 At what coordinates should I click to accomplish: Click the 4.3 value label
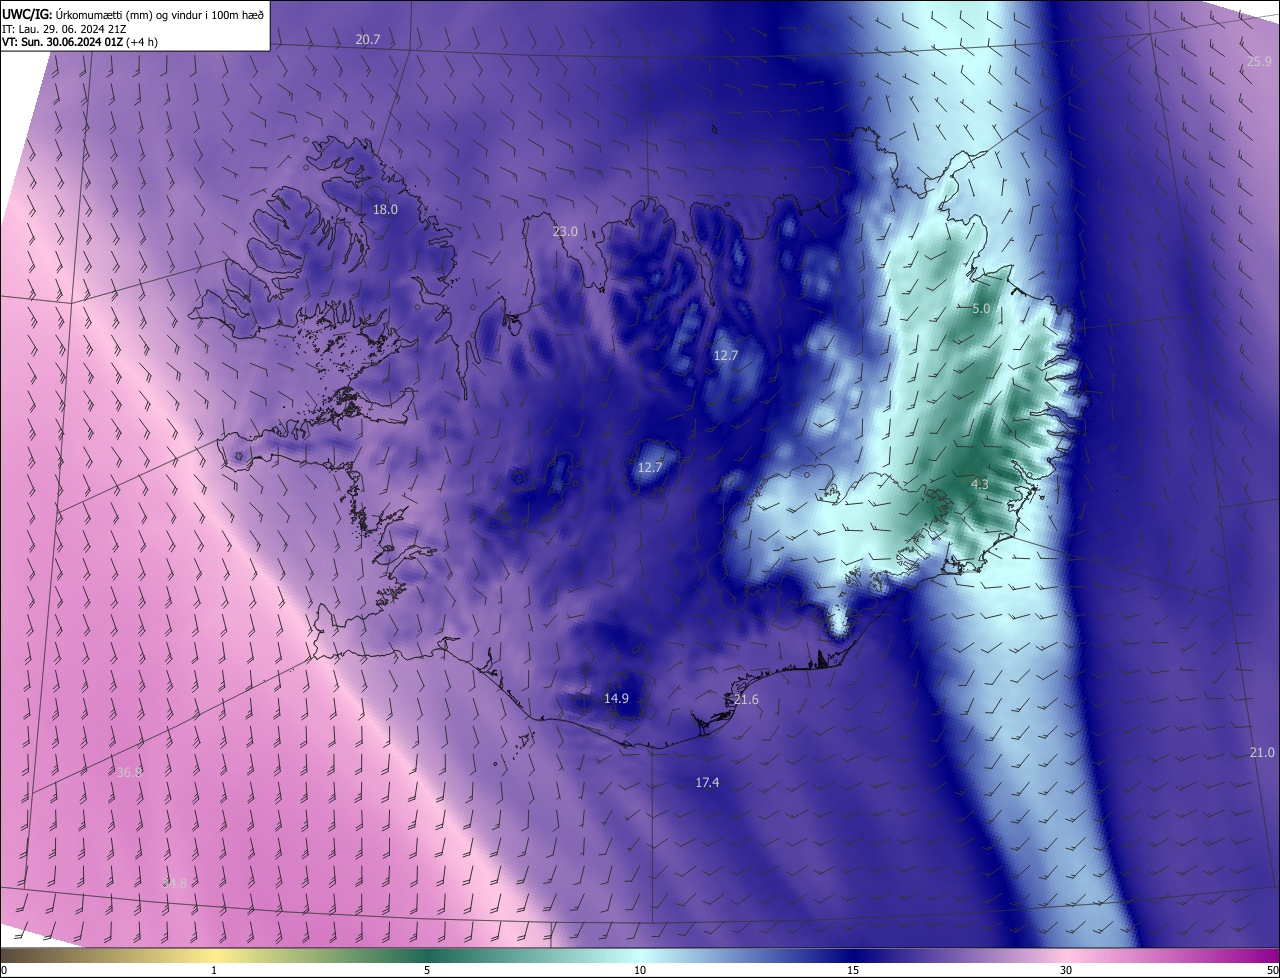point(980,484)
